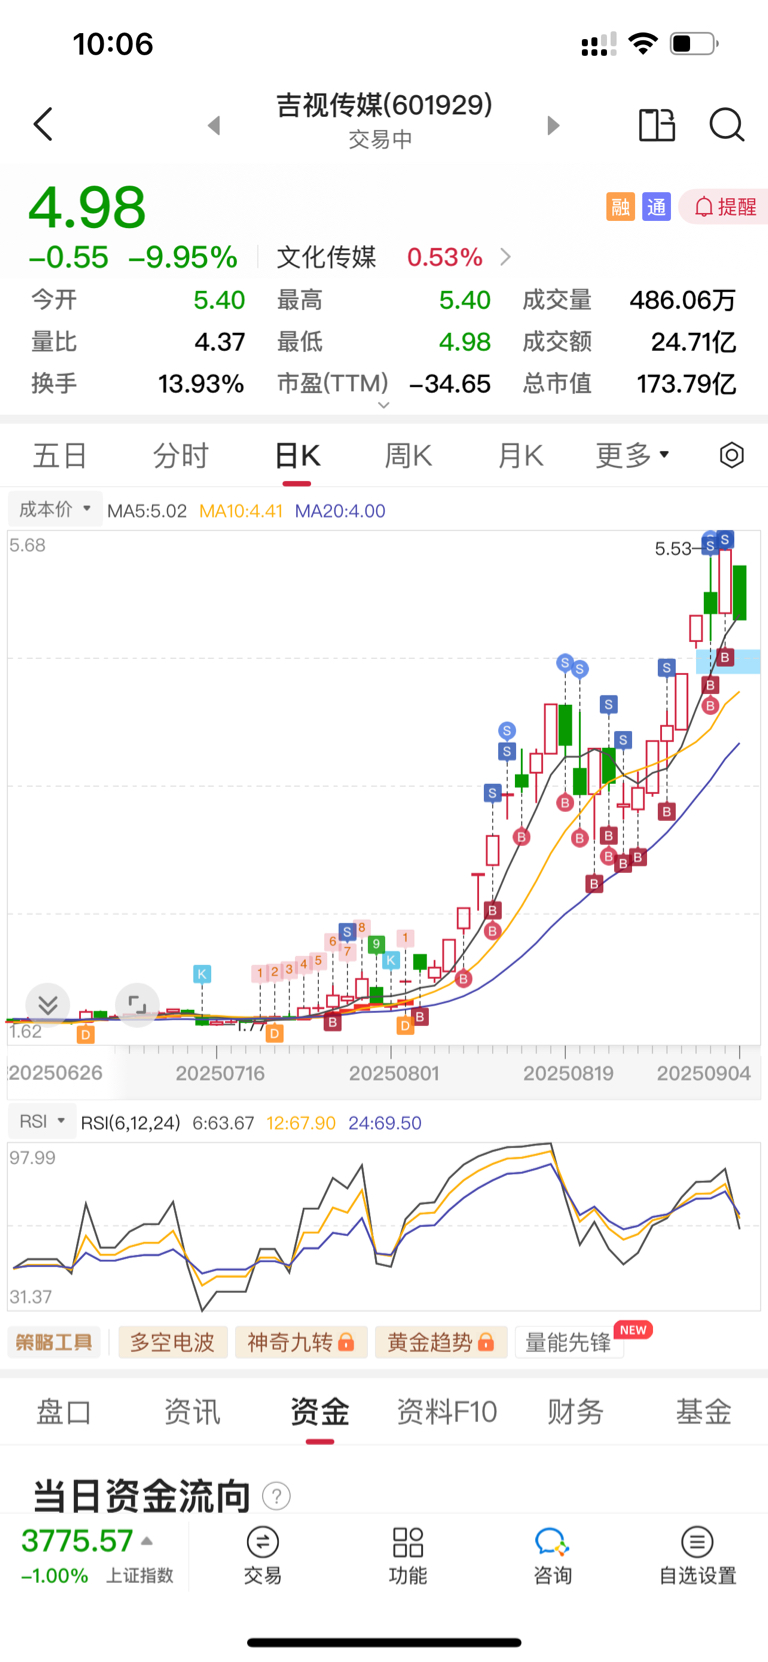Show help for 当日资金流向
The image size is (768, 1662).
[276, 1496]
